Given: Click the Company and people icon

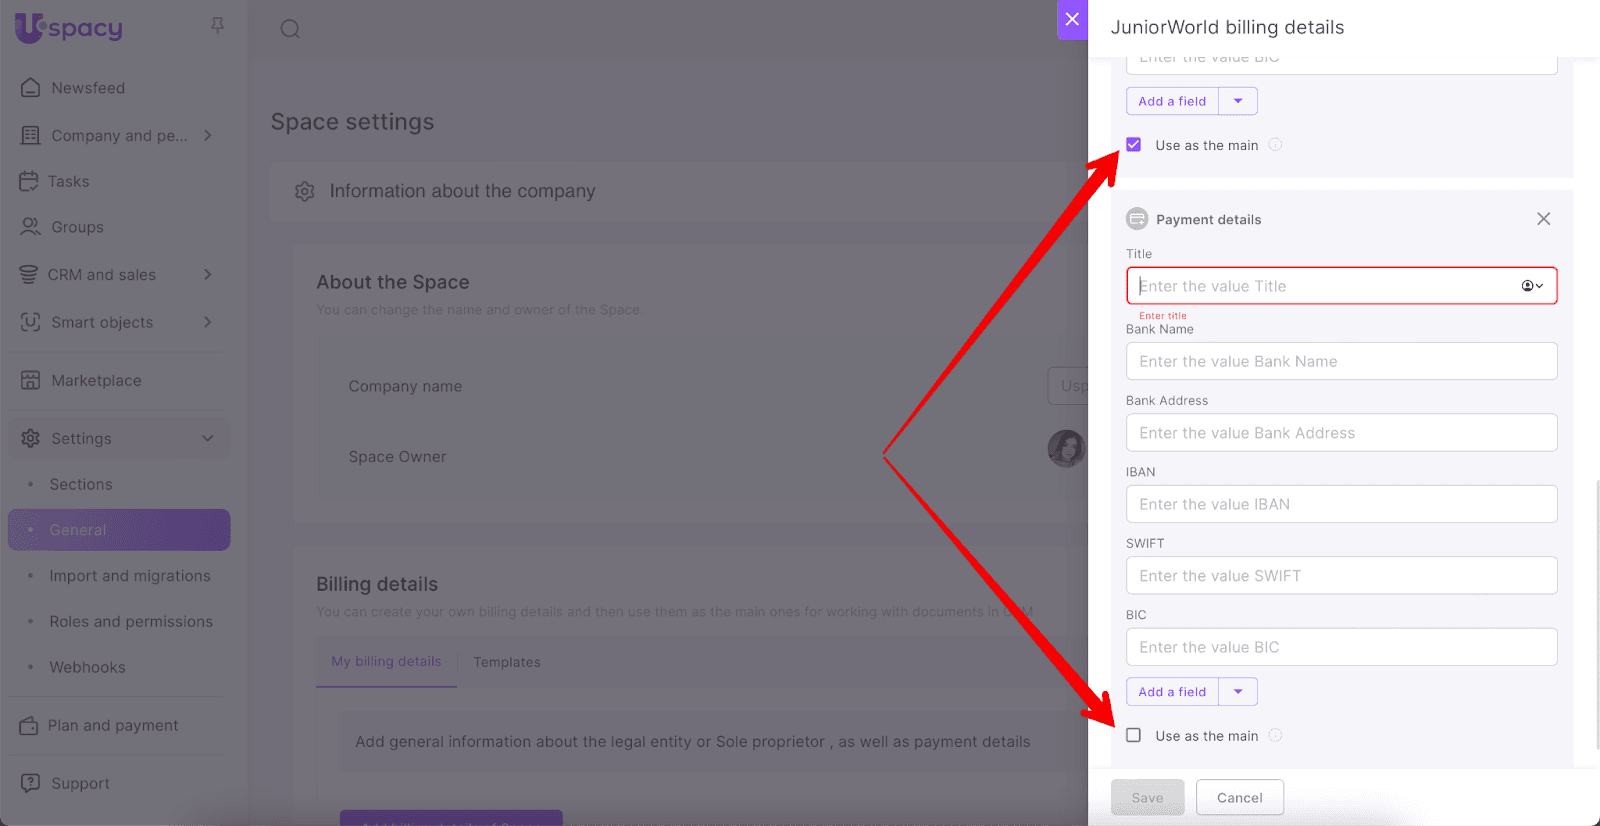Looking at the screenshot, I should pyautogui.click(x=31, y=135).
